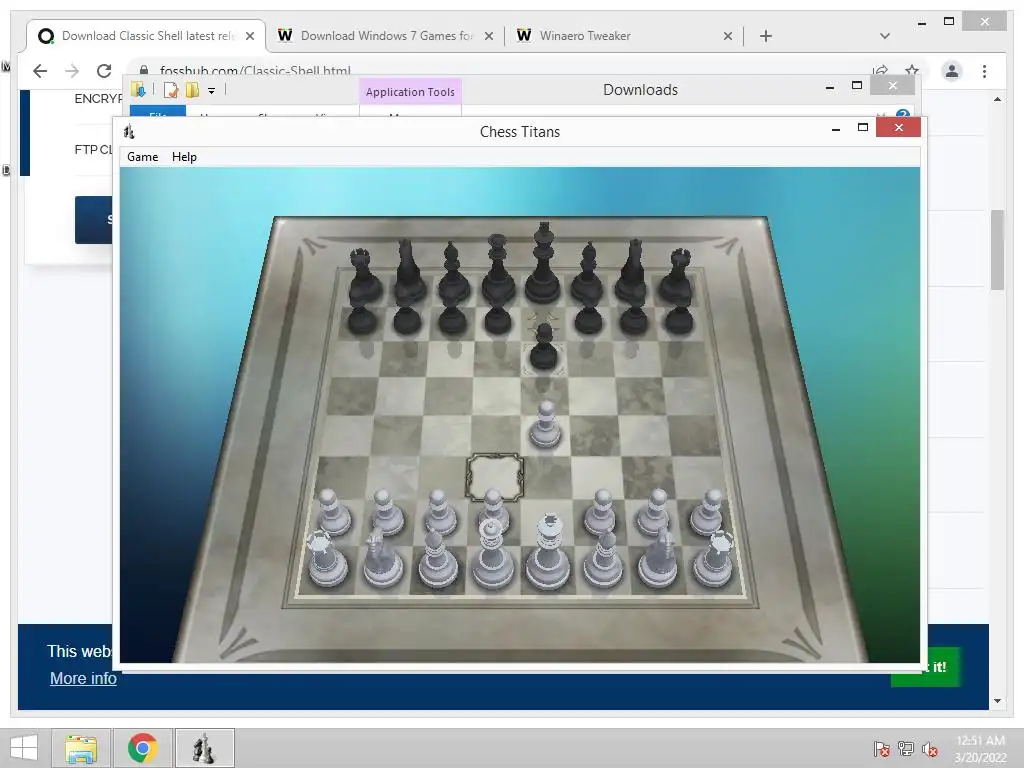Click properties icon in Downloads title bar
Screen dimensions: 1024x768
170,90
